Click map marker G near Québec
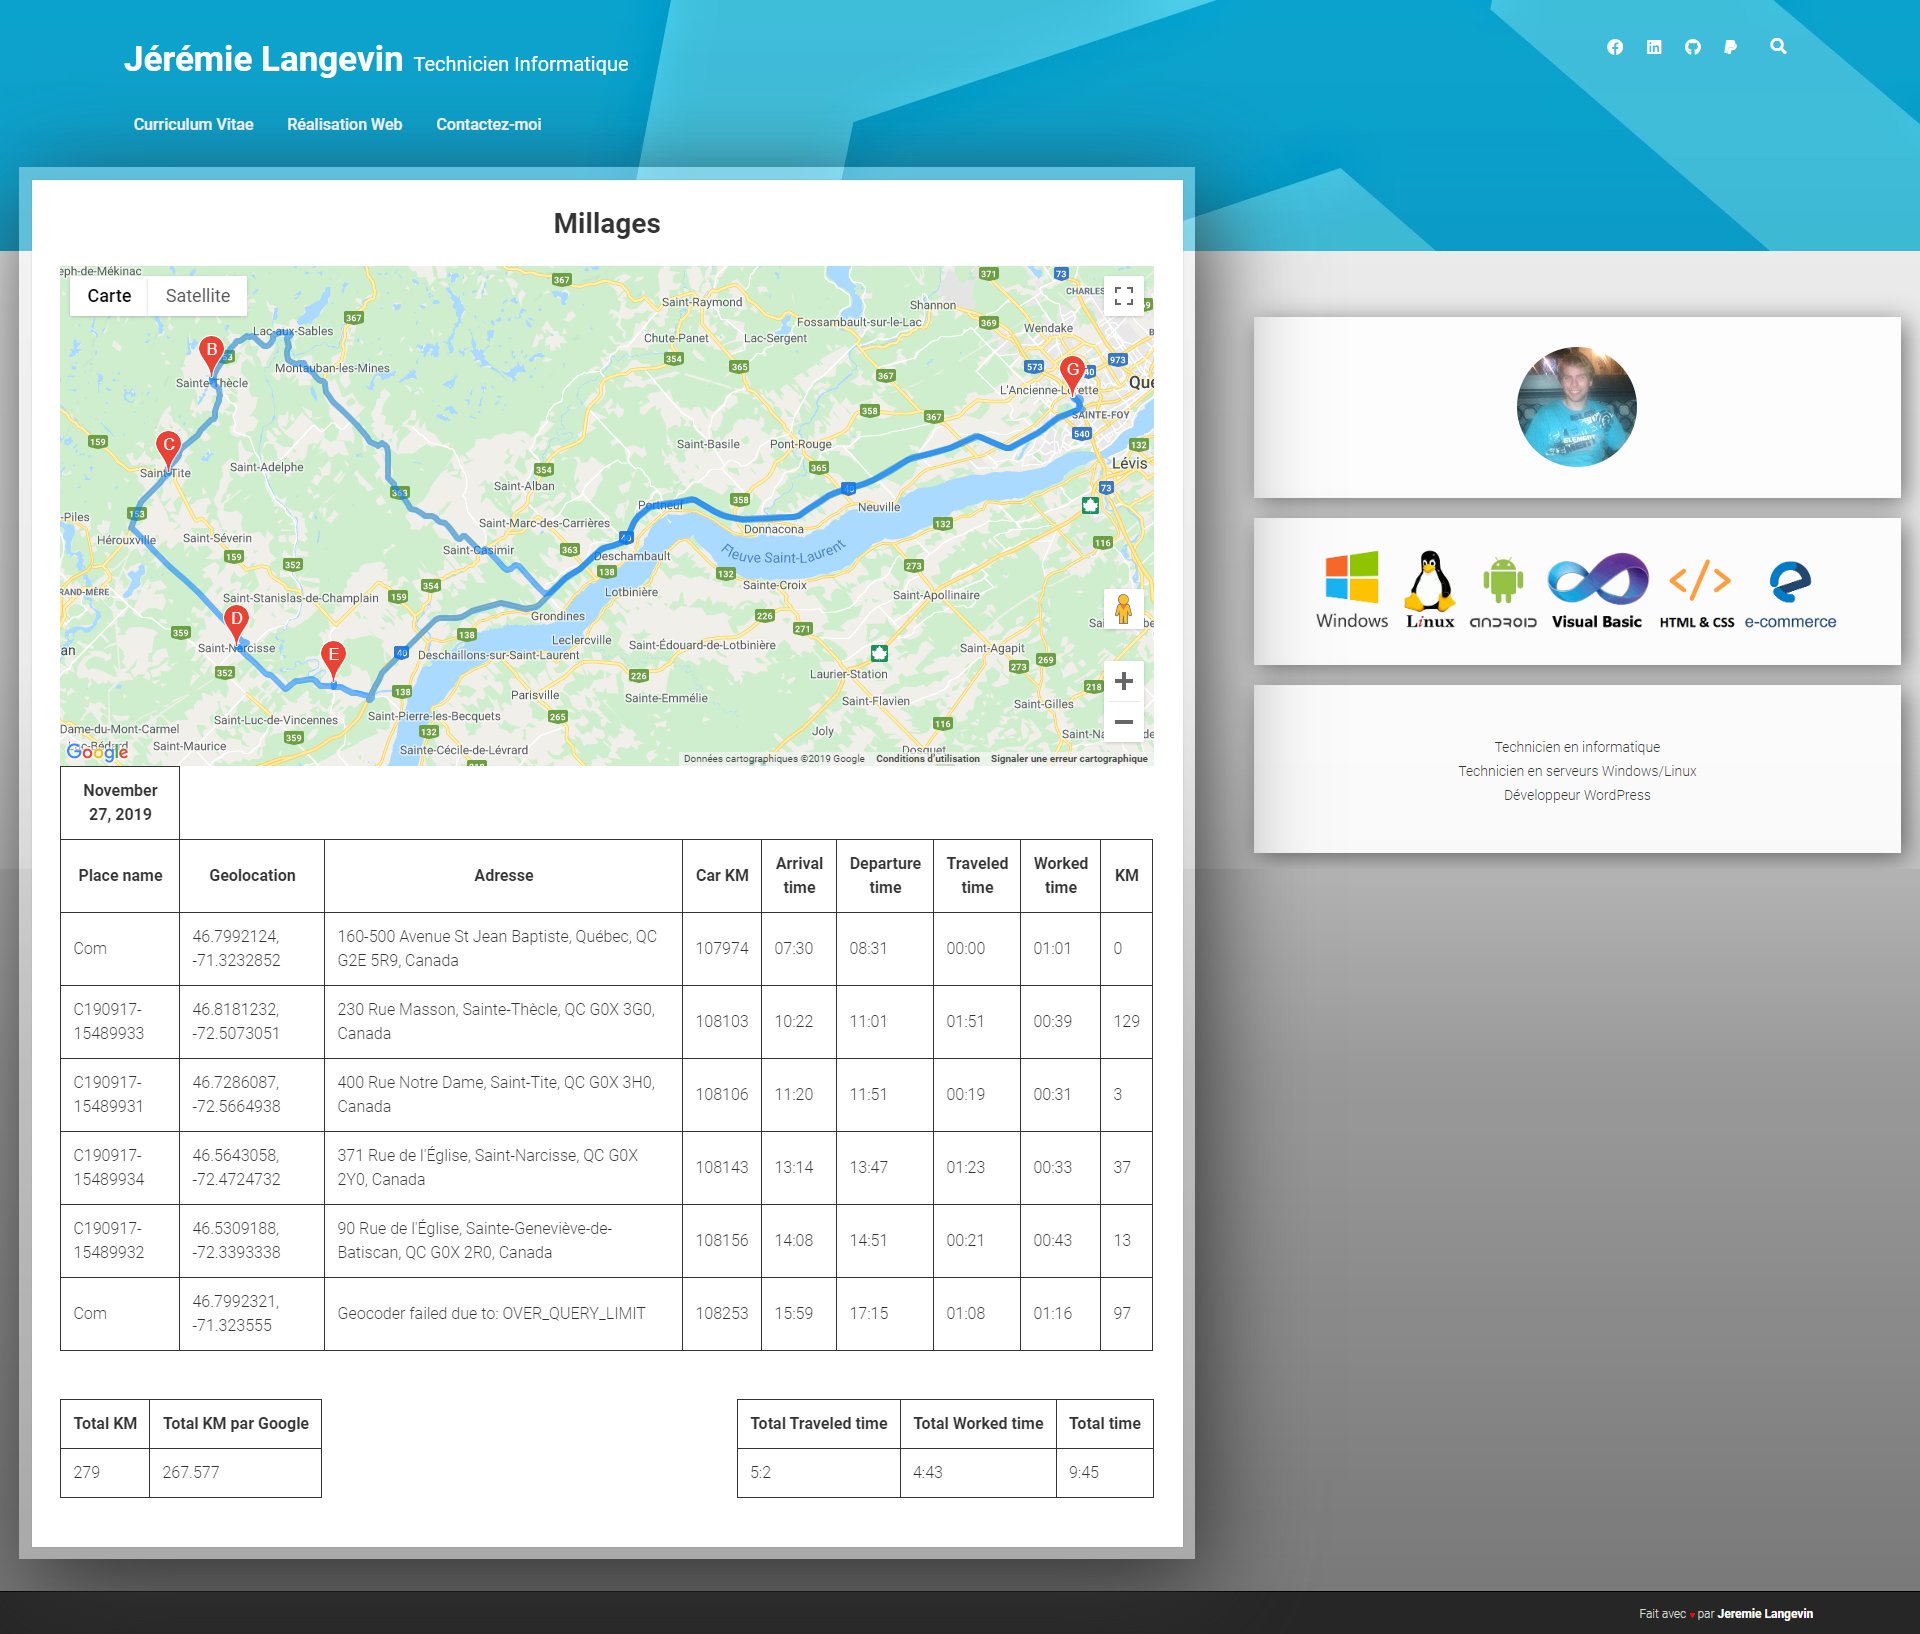The width and height of the screenshot is (1920, 1634). (x=1073, y=372)
